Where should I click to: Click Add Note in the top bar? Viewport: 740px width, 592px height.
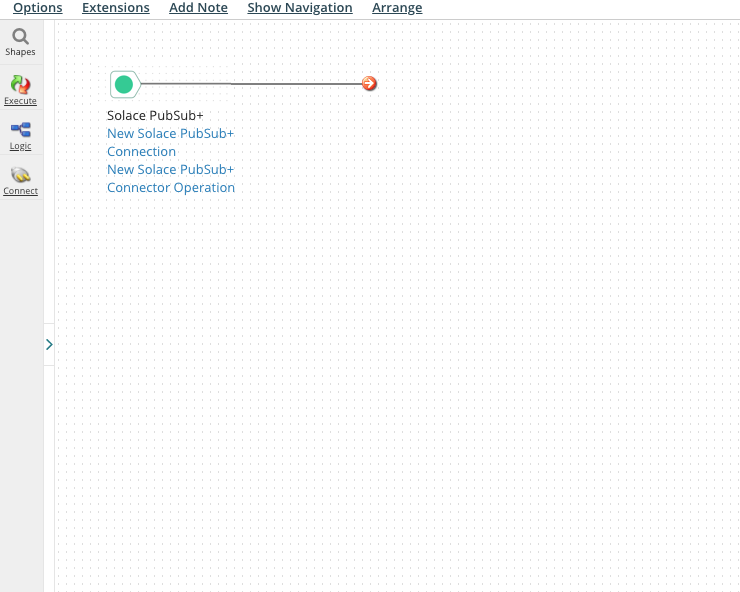coord(198,8)
